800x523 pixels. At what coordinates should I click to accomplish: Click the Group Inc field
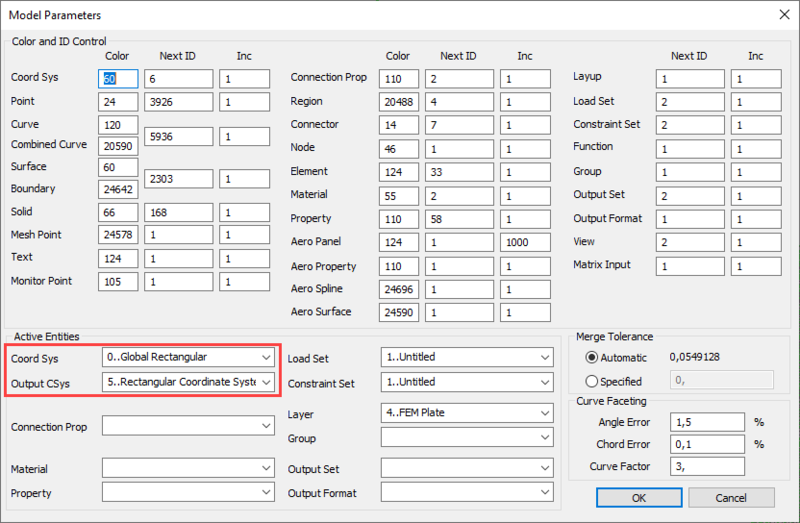click(756, 172)
